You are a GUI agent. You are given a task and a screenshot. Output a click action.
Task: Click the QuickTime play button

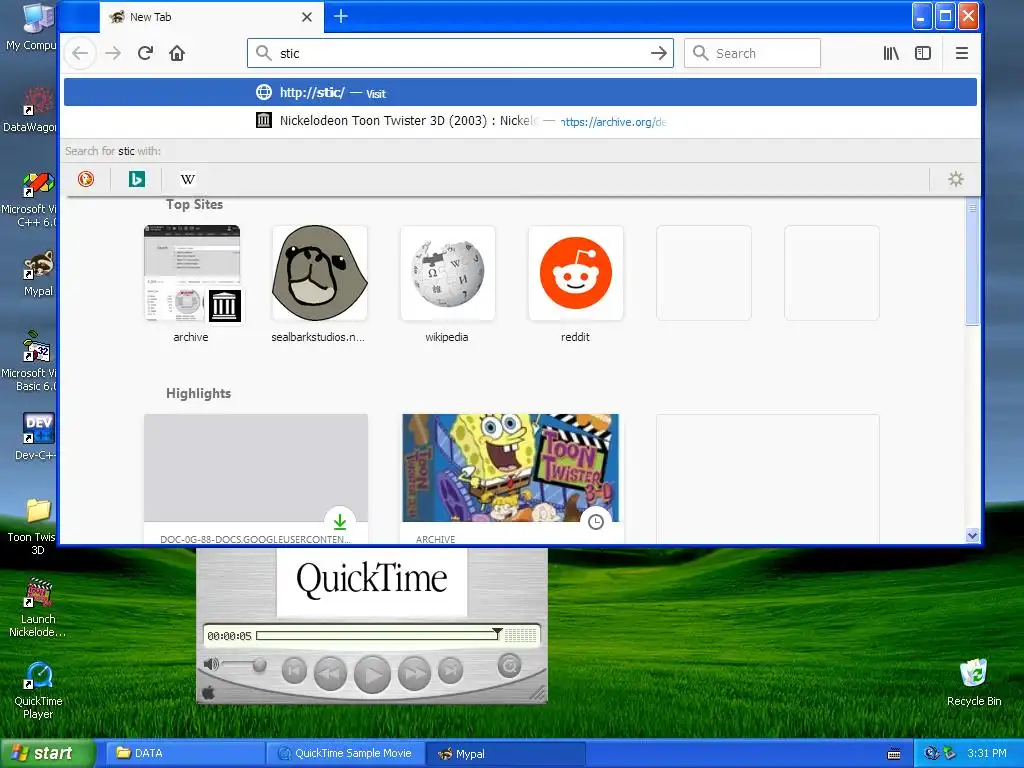tap(372, 674)
